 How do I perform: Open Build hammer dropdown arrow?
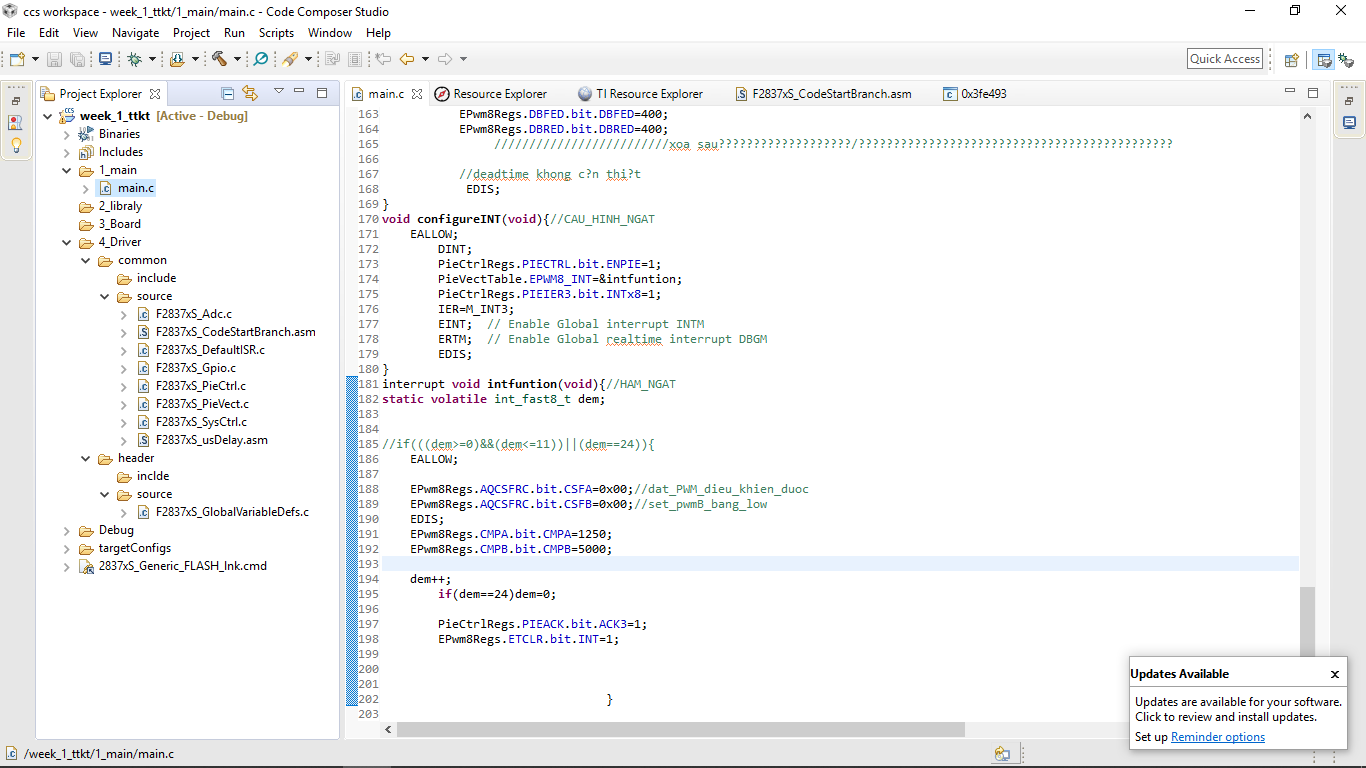coord(237,59)
